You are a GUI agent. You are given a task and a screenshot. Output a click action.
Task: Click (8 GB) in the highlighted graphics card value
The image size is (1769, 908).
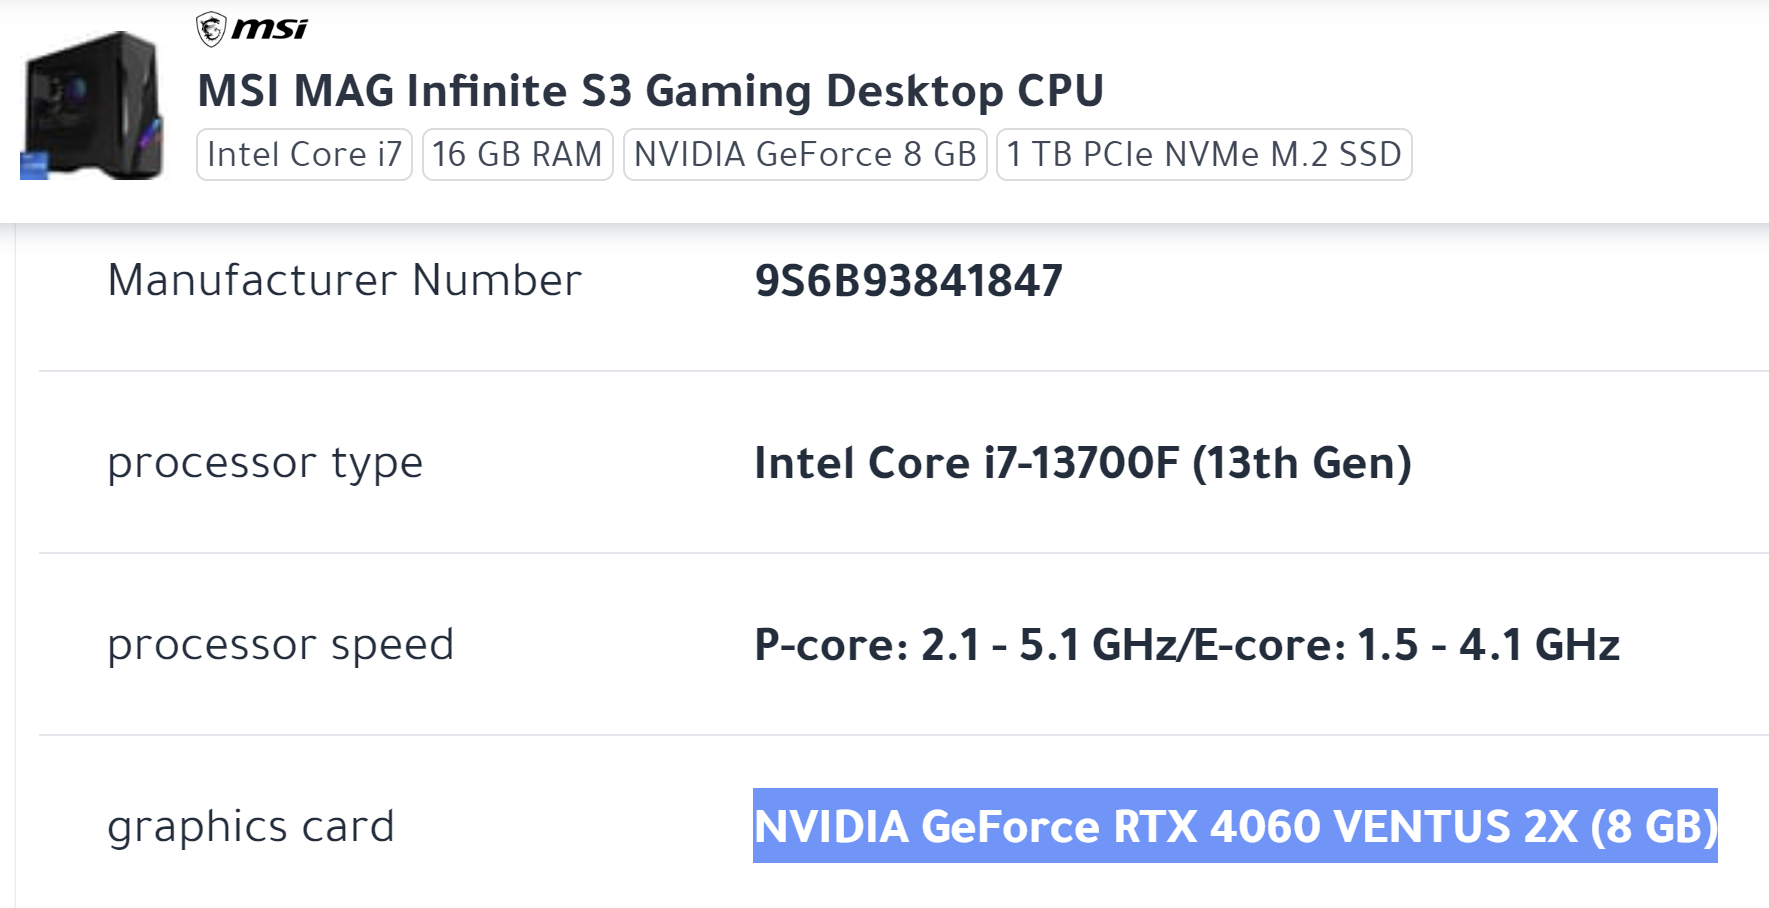(x=1654, y=827)
